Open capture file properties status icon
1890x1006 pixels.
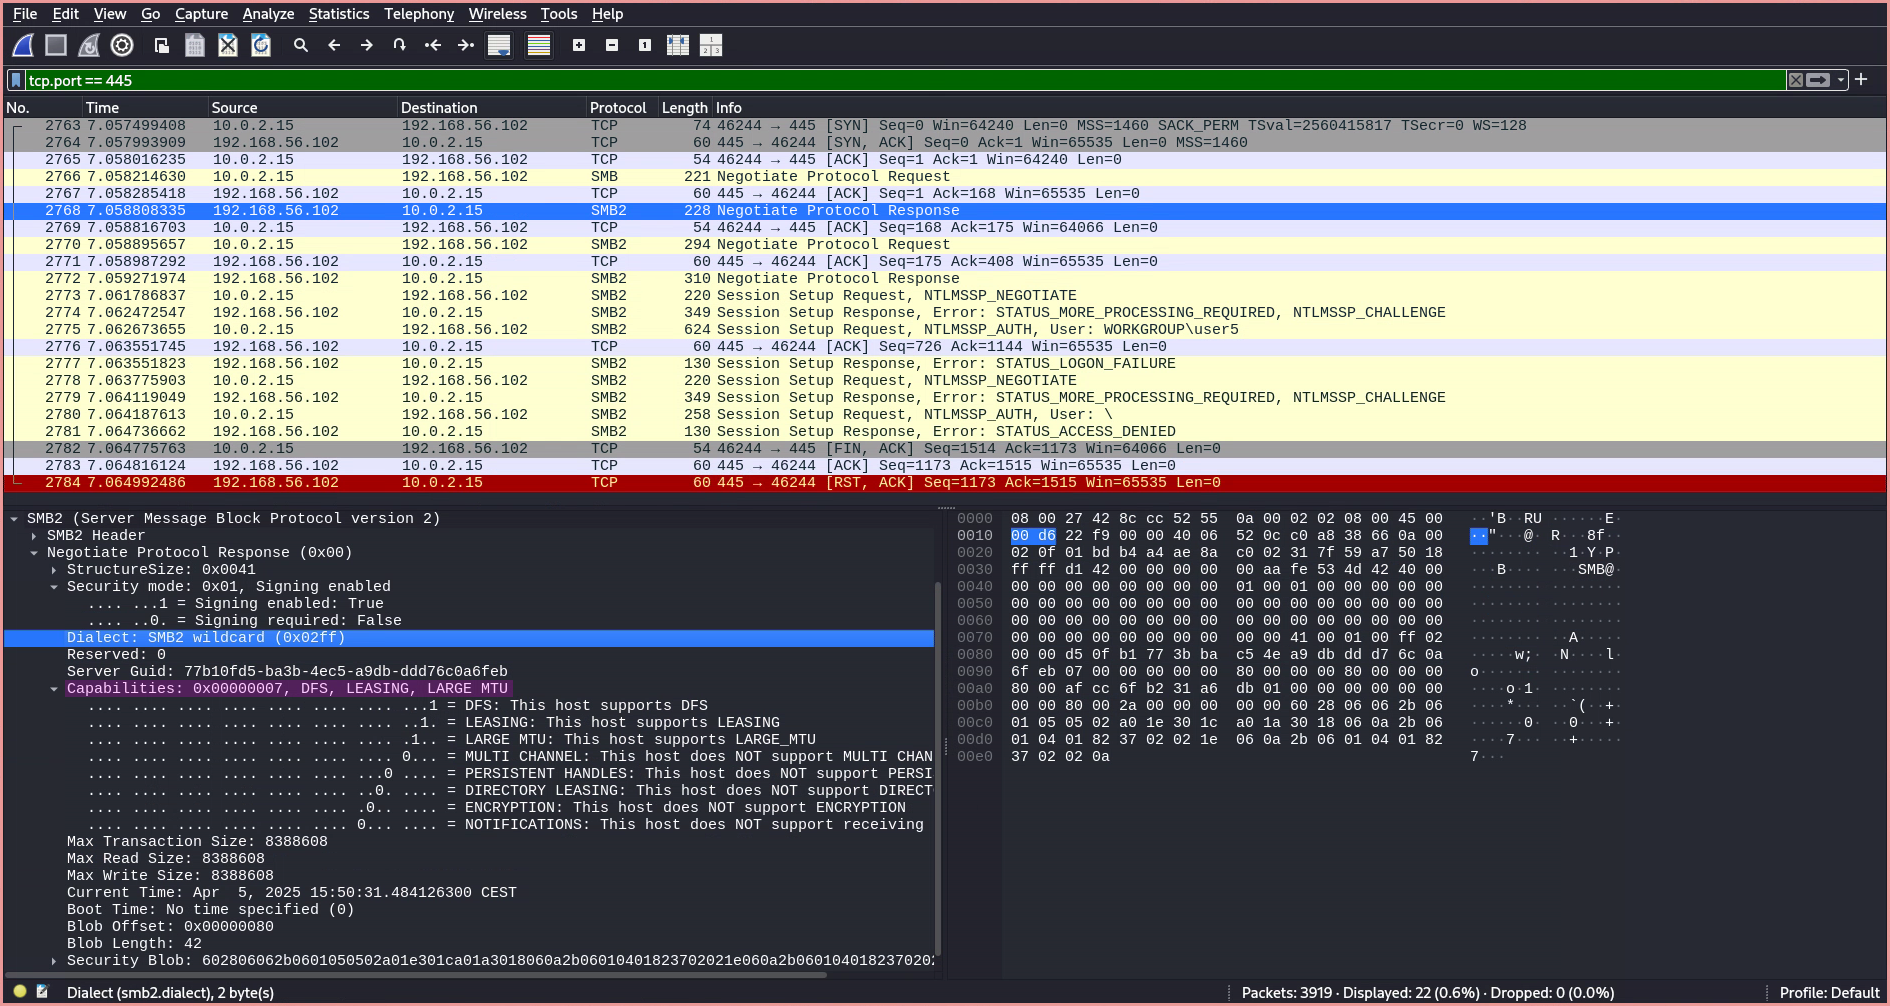tap(42, 992)
